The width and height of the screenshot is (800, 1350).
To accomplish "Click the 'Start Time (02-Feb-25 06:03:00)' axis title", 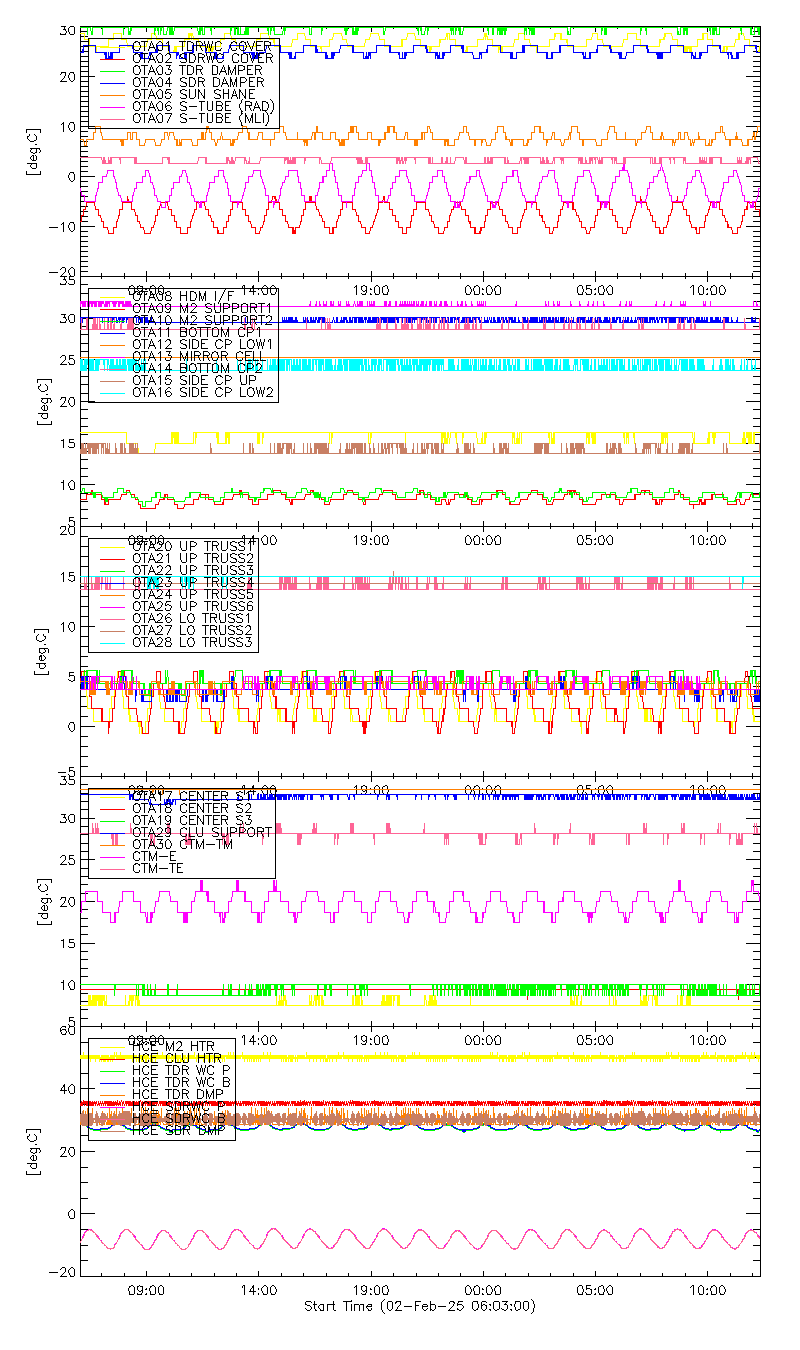I will point(420,1306).
